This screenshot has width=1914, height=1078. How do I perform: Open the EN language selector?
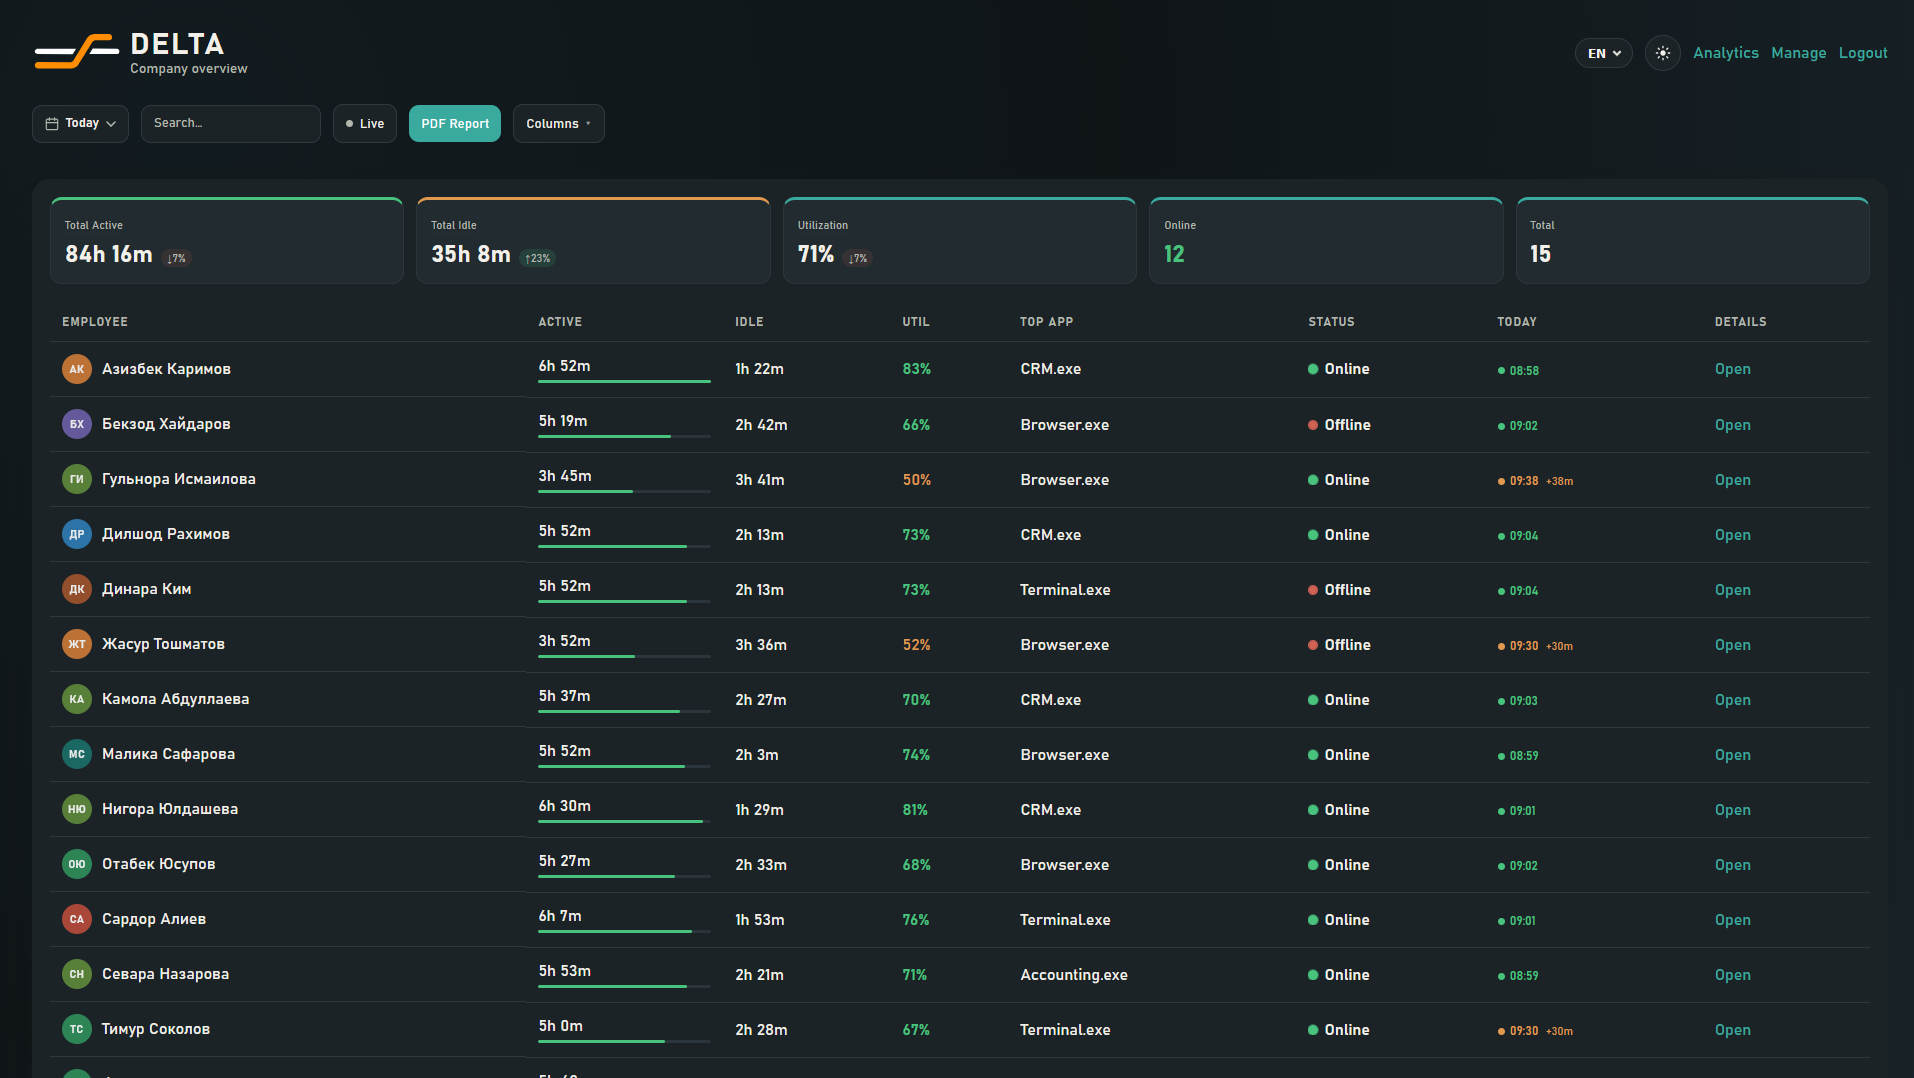click(x=1603, y=53)
